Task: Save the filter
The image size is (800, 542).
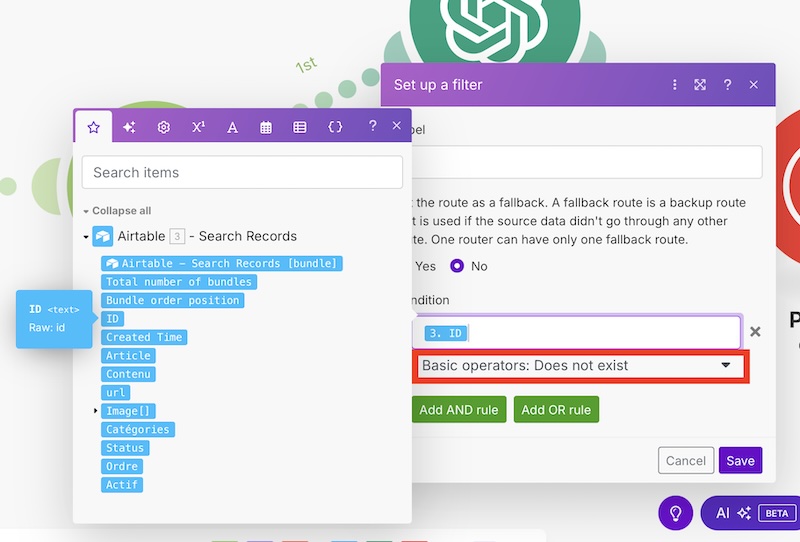Action: [740, 460]
